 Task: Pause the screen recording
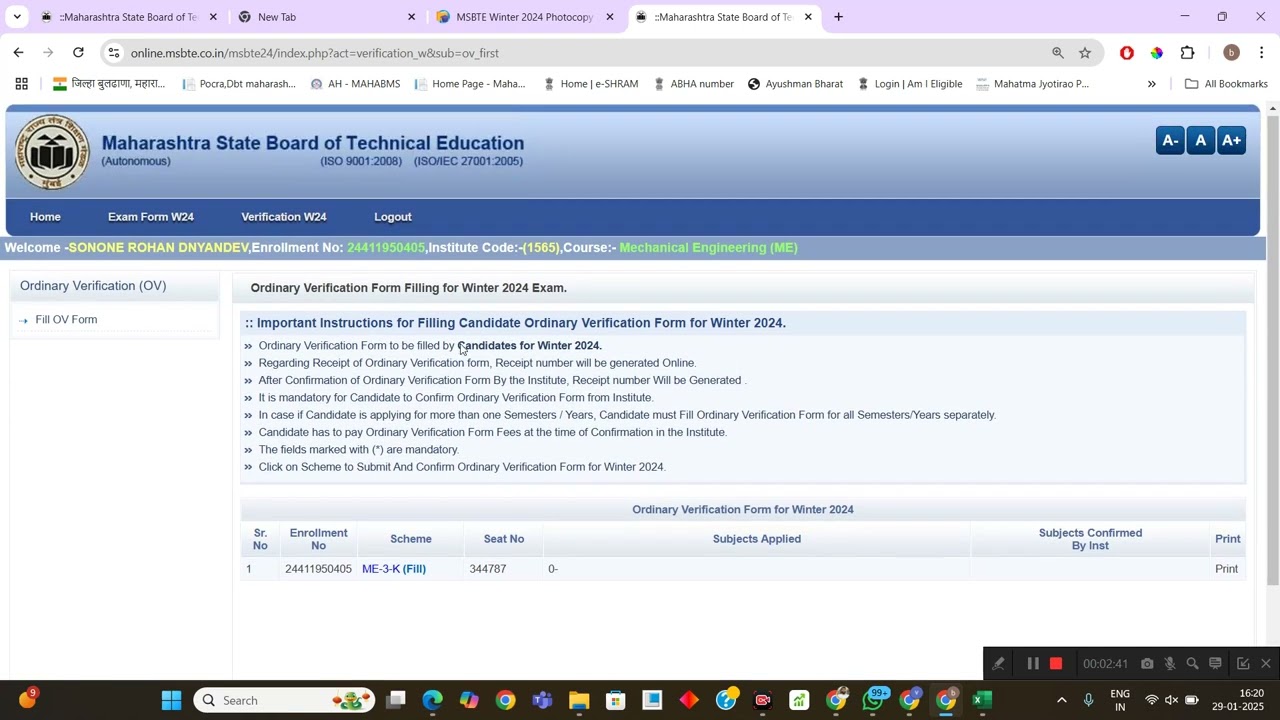click(x=1033, y=664)
